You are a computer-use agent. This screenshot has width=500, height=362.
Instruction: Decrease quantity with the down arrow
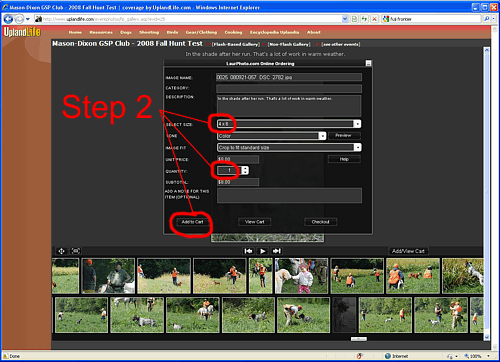245,172
